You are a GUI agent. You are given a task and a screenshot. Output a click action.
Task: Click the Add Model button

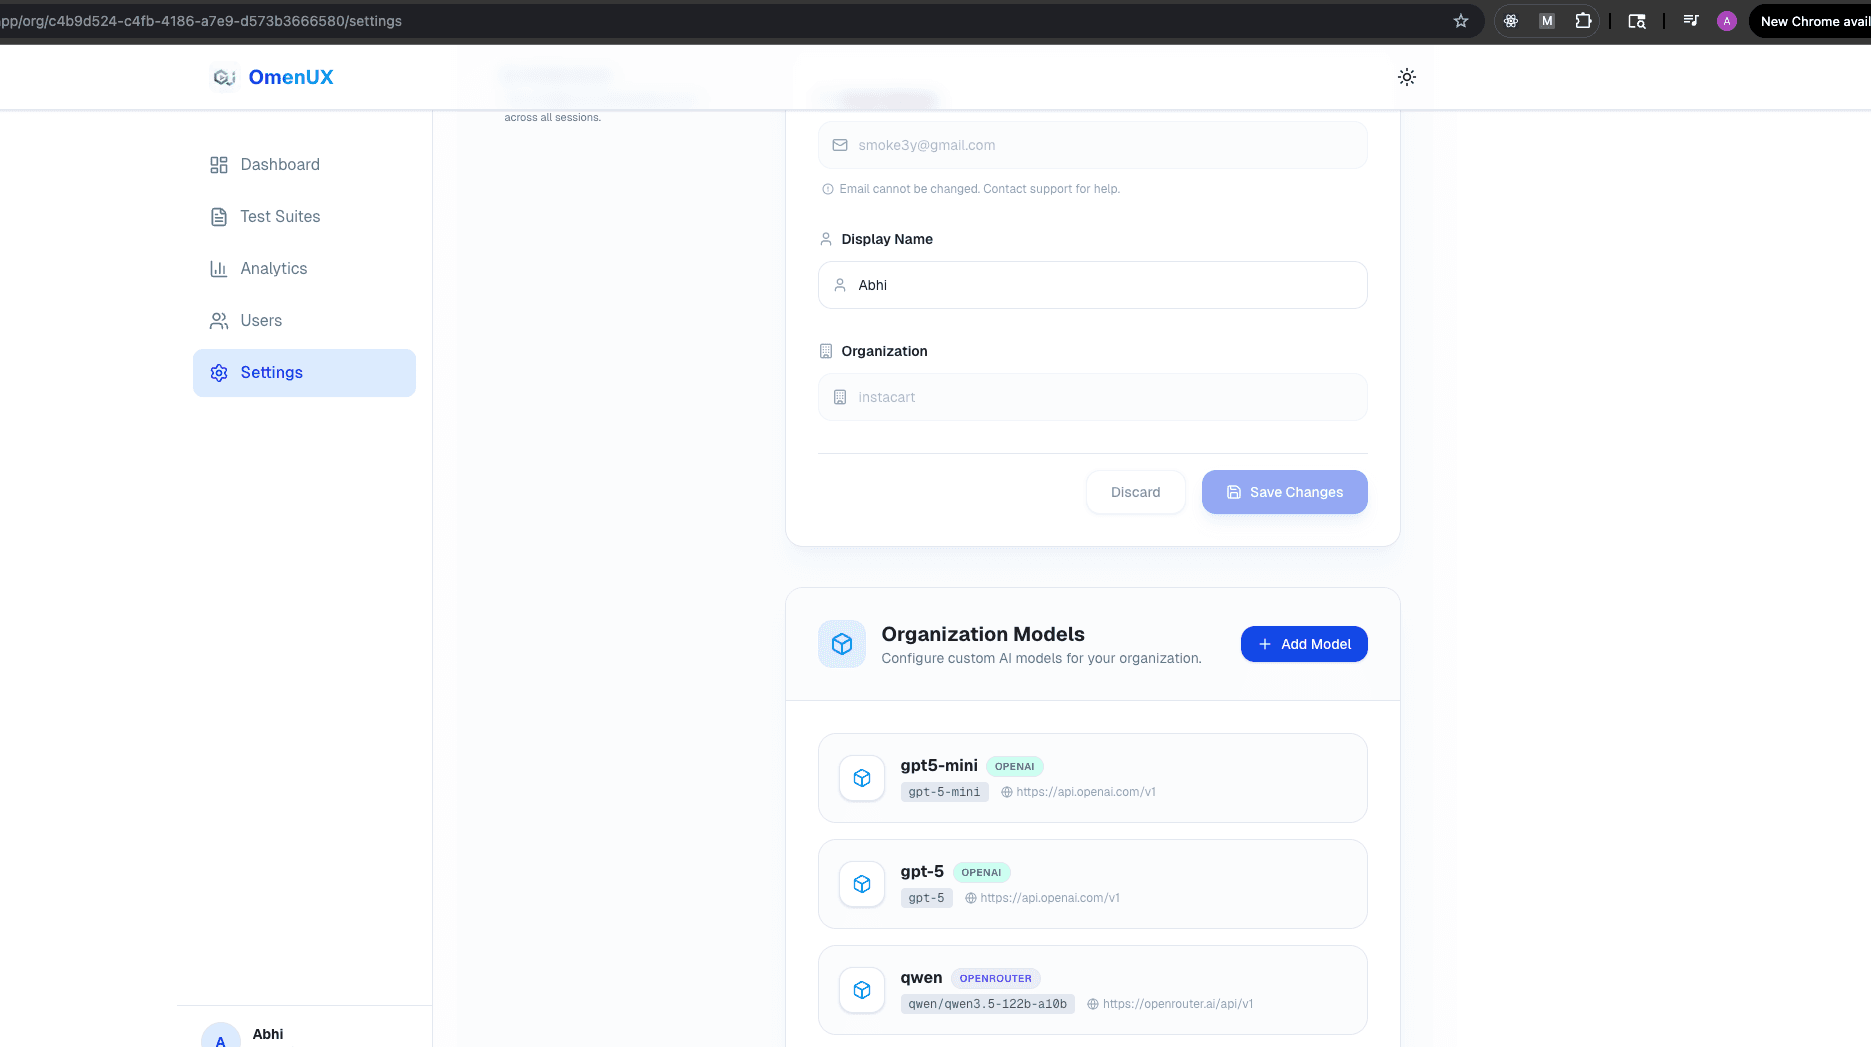tap(1304, 644)
